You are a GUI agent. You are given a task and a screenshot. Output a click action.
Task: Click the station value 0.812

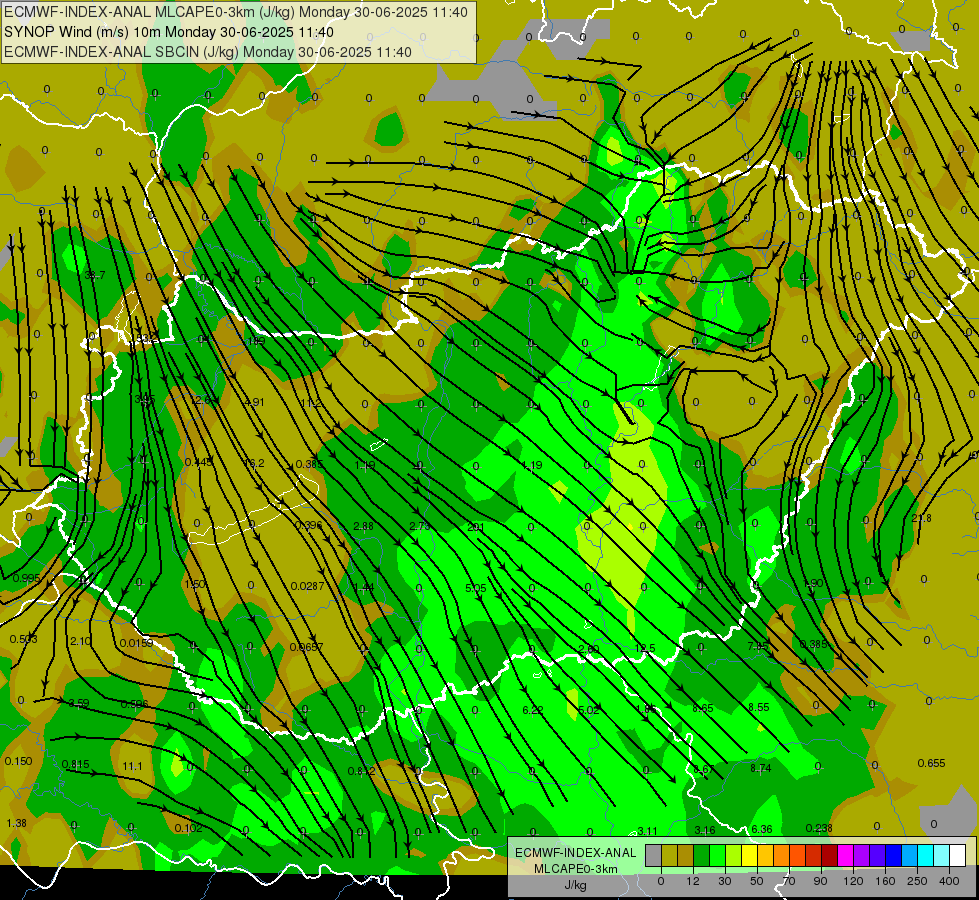click(x=362, y=771)
